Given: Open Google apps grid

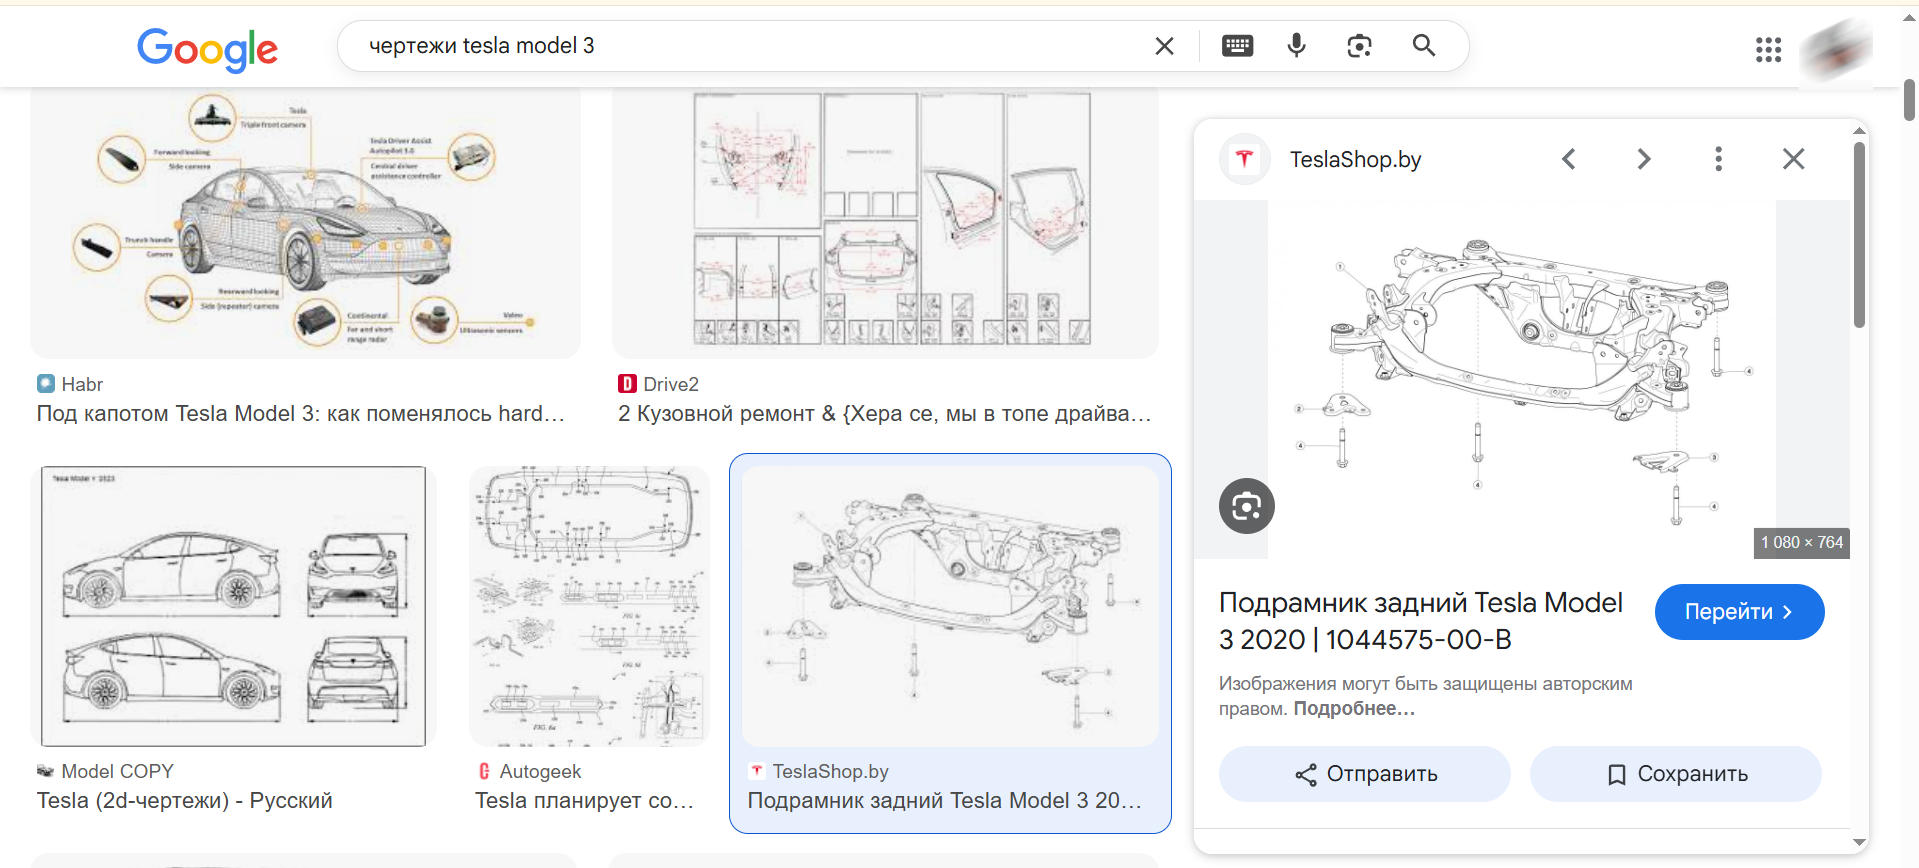Looking at the screenshot, I should 1768,50.
